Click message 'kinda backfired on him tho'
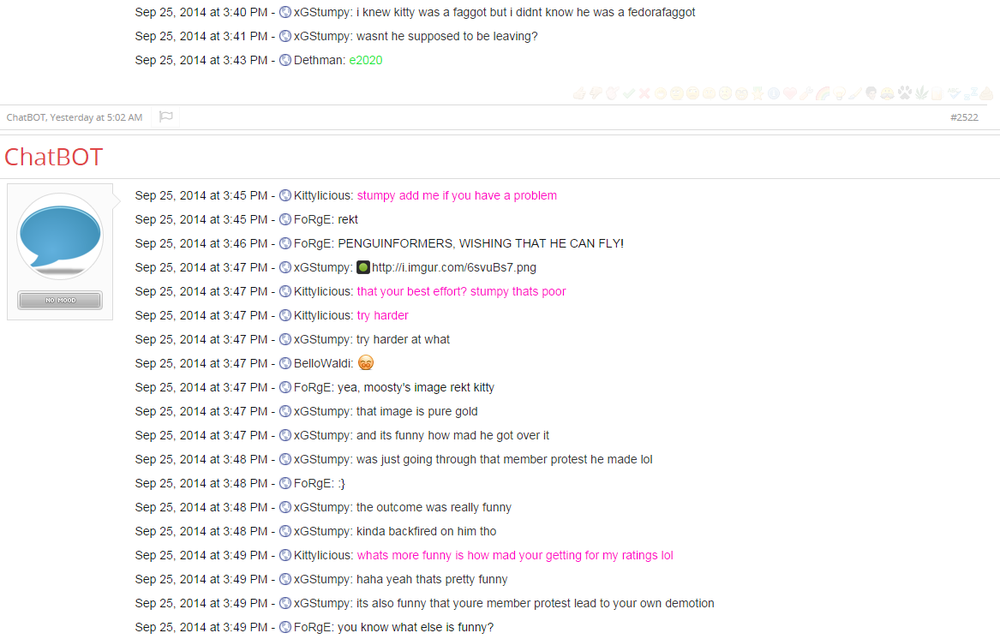Image resolution: width=1000 pixels, height=639 pixels. 426,531
